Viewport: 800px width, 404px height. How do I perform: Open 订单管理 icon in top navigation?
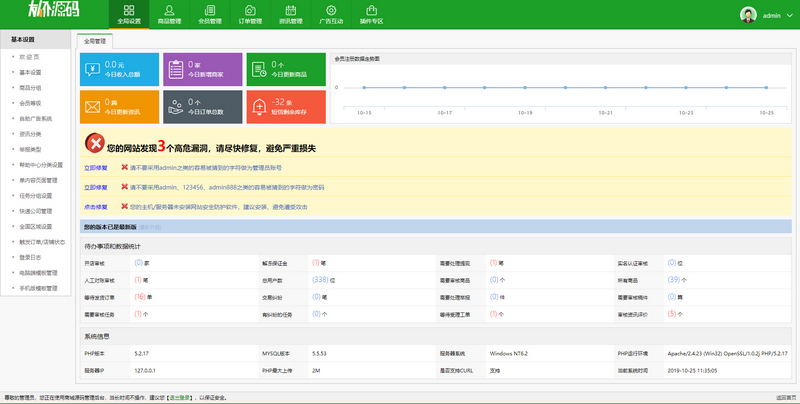(250, 10)
